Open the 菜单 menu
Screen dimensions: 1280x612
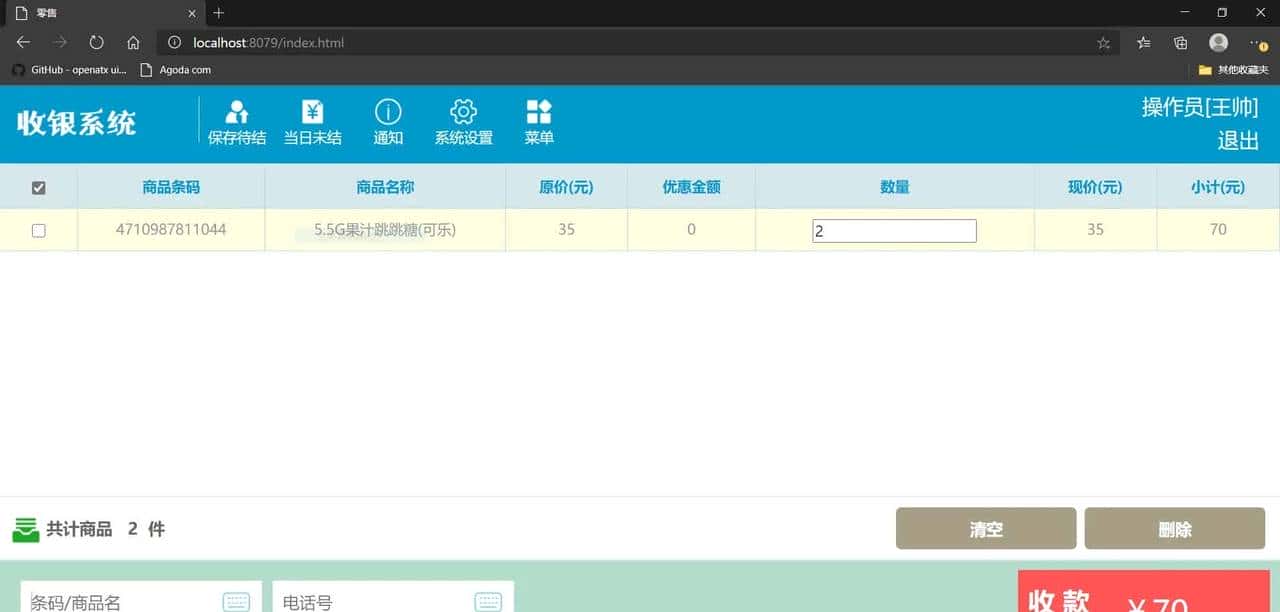[538, 120]
